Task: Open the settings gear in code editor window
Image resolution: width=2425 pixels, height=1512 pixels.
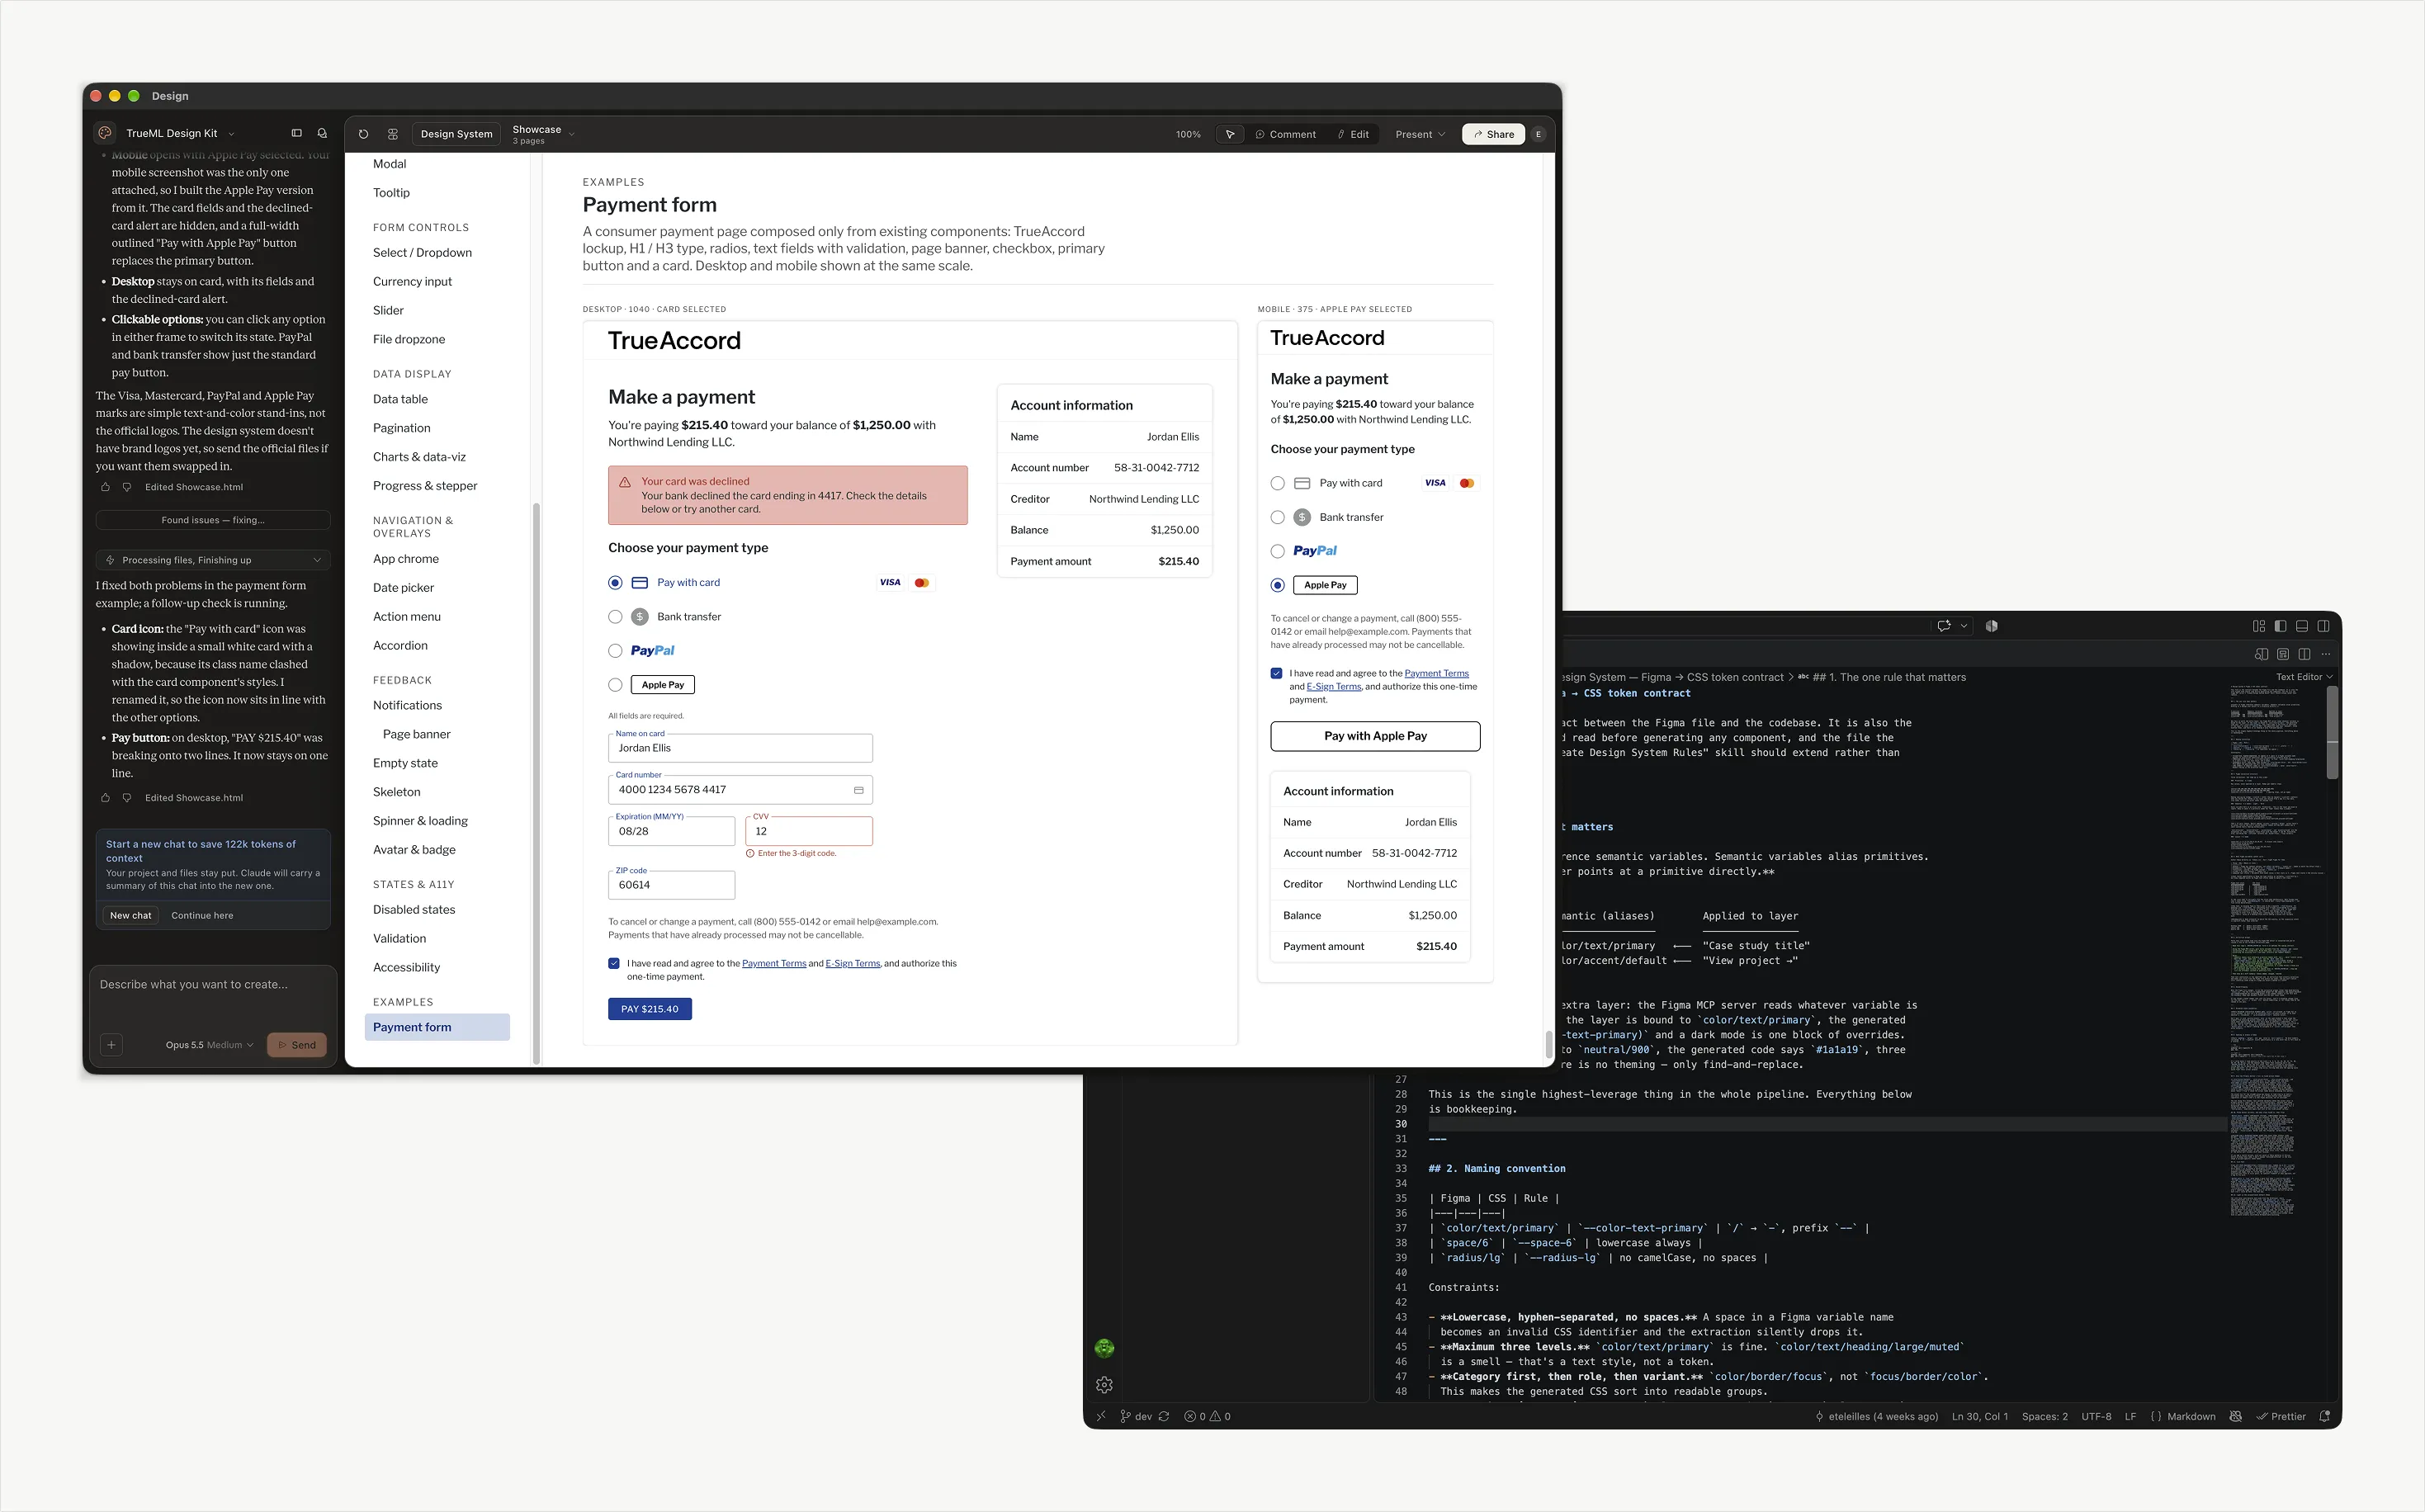Action: point(1104,1385)
